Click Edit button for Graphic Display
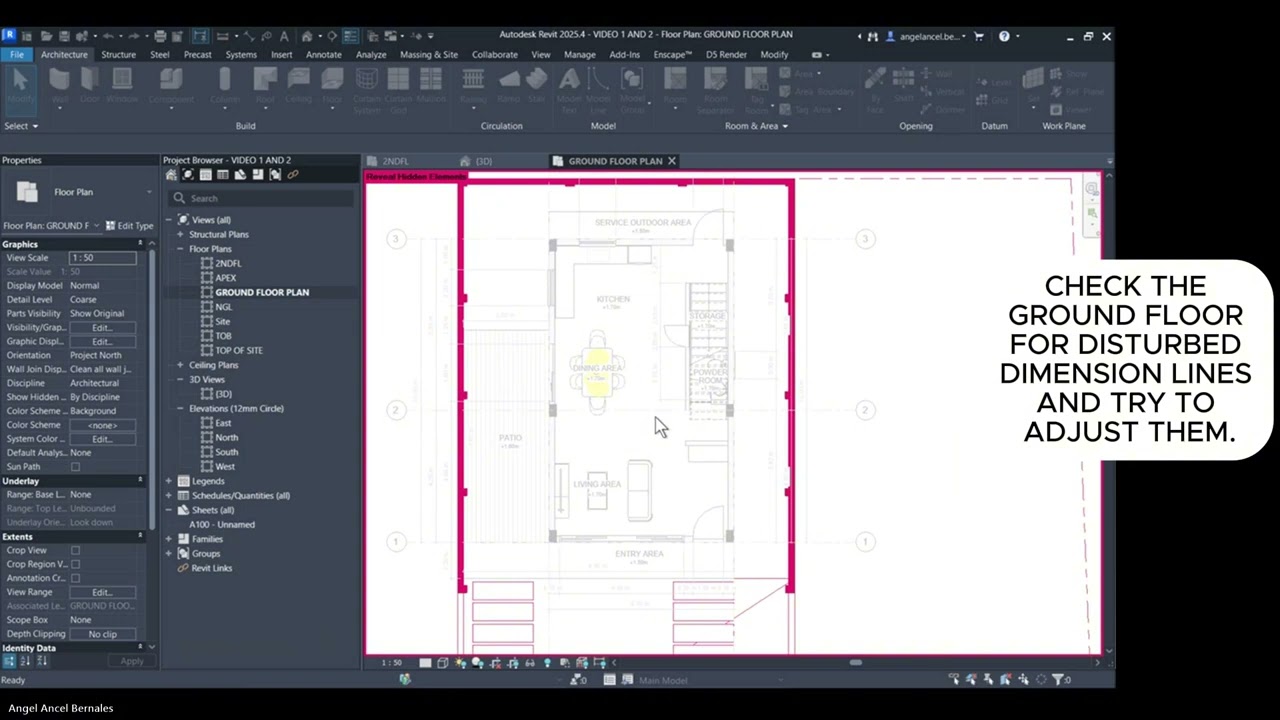1280x720 pixels. 102,341
